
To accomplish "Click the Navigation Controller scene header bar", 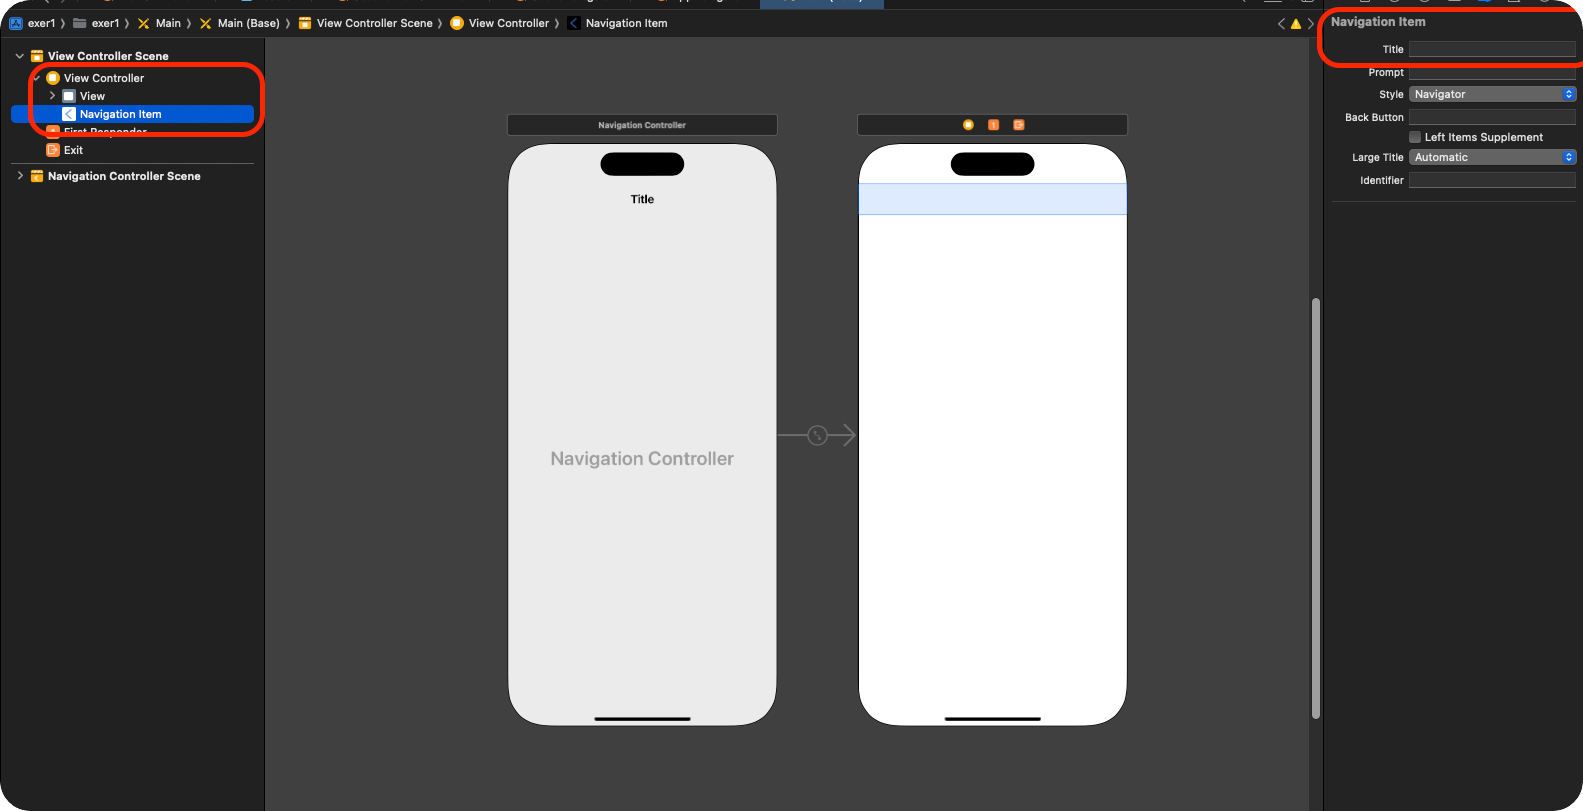I will point(642,125).
